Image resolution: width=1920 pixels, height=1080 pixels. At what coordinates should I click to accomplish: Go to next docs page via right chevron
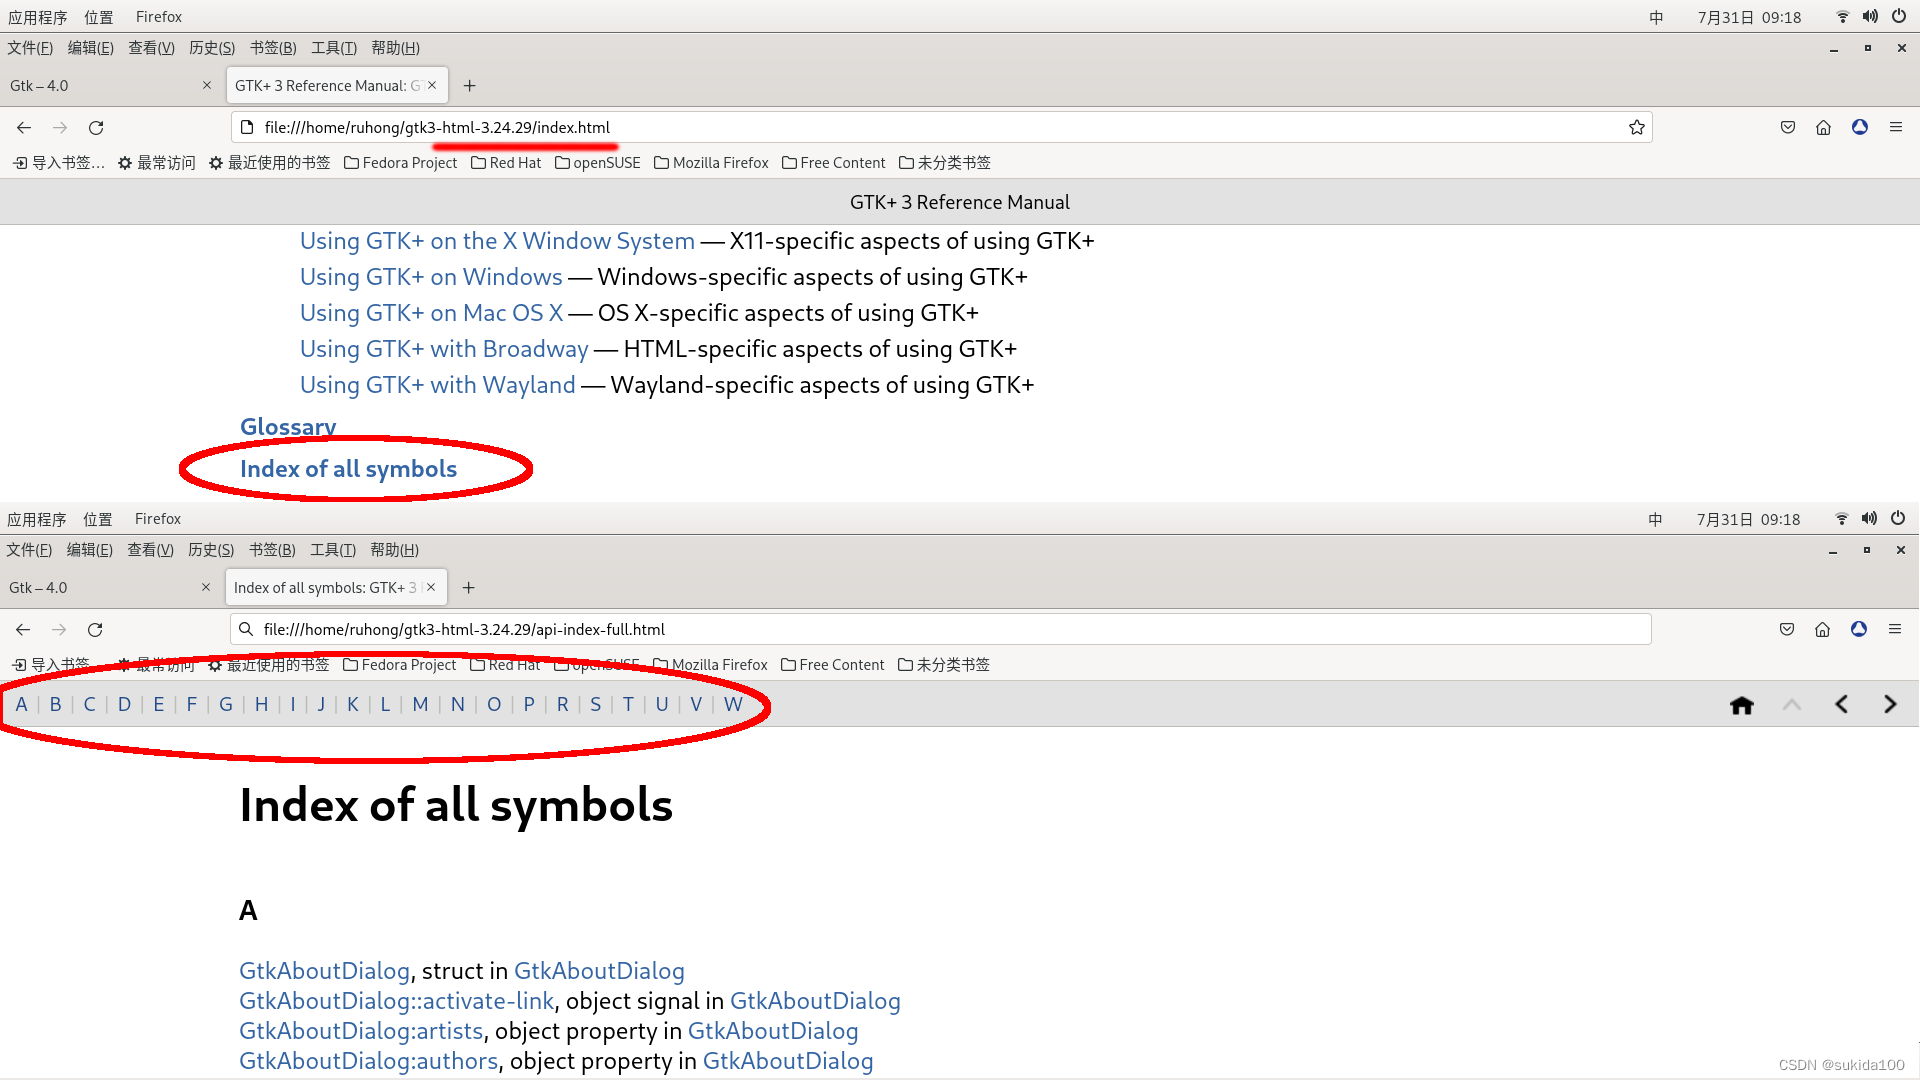(1890, 704)
